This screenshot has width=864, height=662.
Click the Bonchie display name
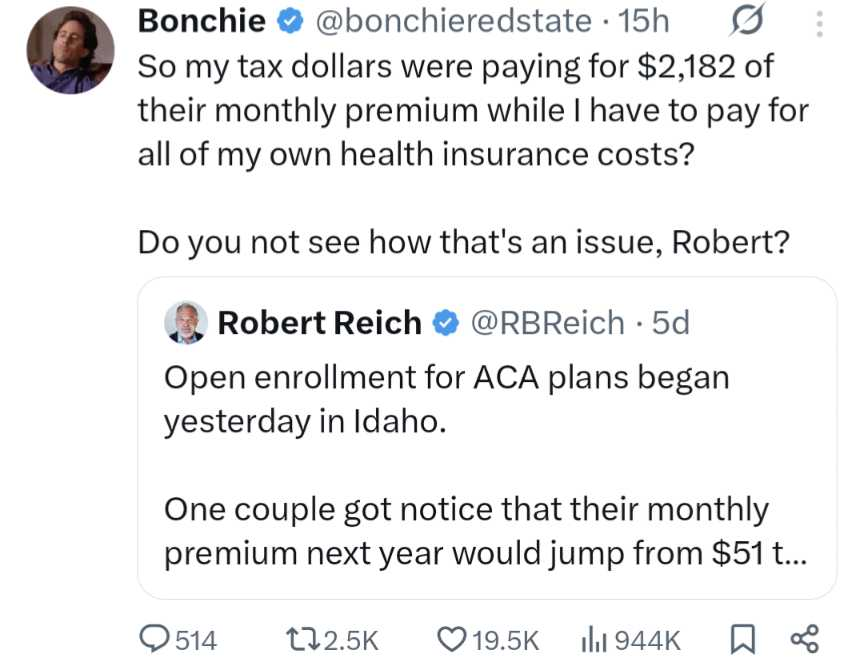click(x=201, y=20)
